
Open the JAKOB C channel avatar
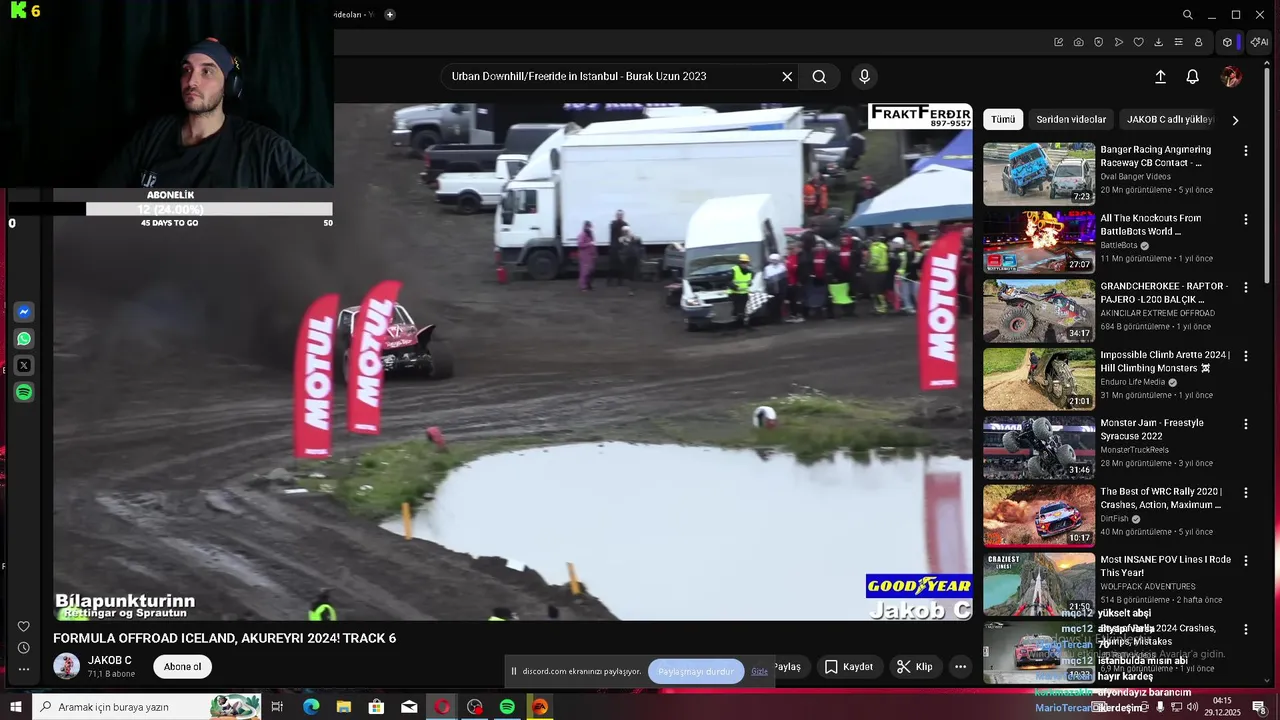(x=66, y=666)
